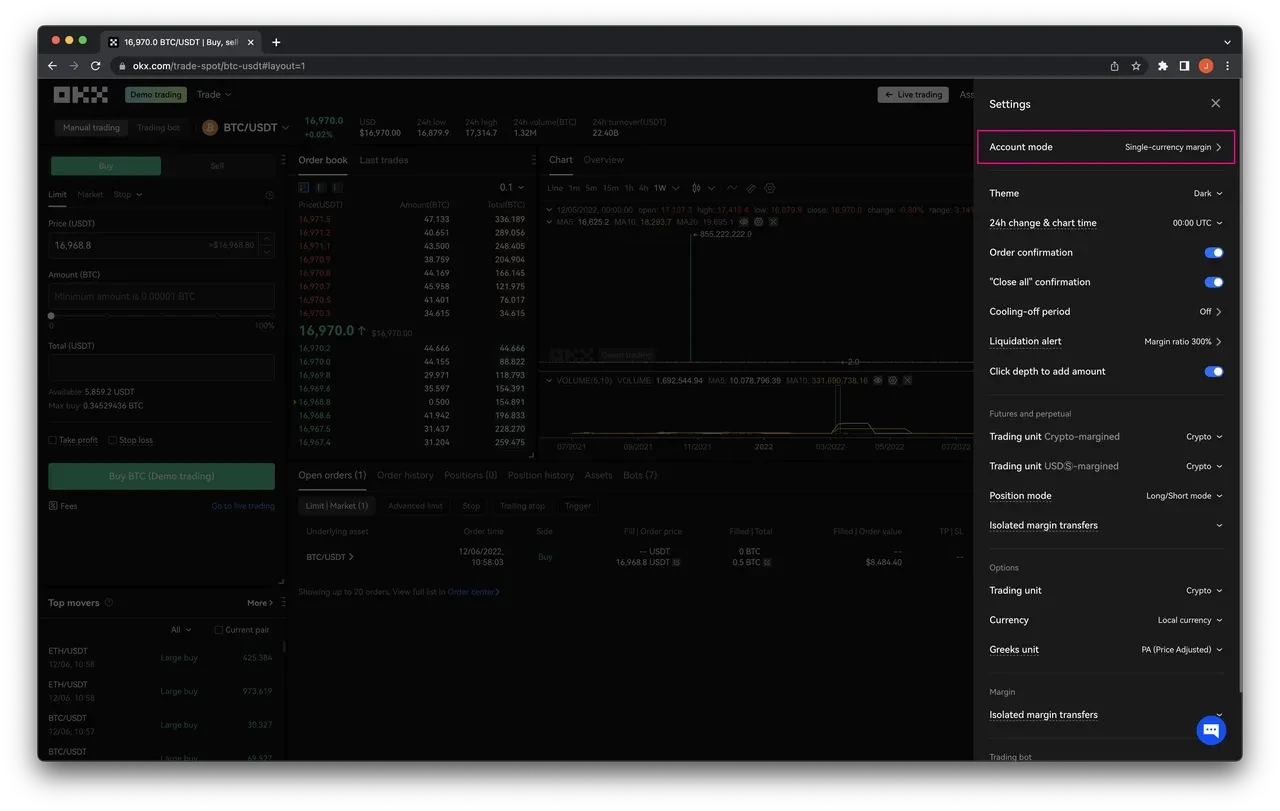Remove the MA indicator with its X
Viewport: 1280px width, 811px height.
click(773, 221)
